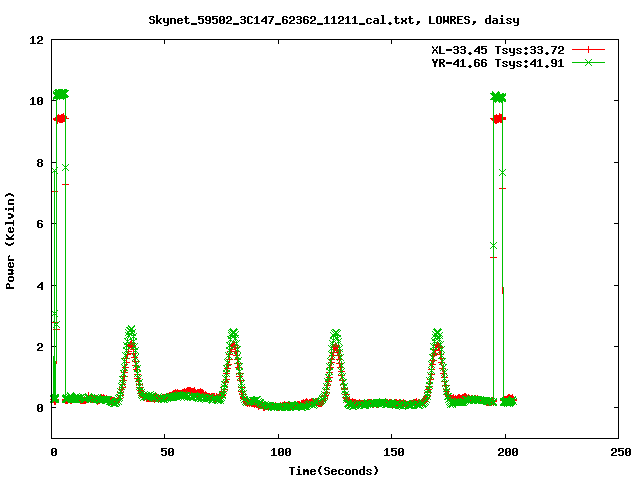Click the second source peak near 80 seconds
The height and width of the screenshot is (480, 640).
[233, 334]
